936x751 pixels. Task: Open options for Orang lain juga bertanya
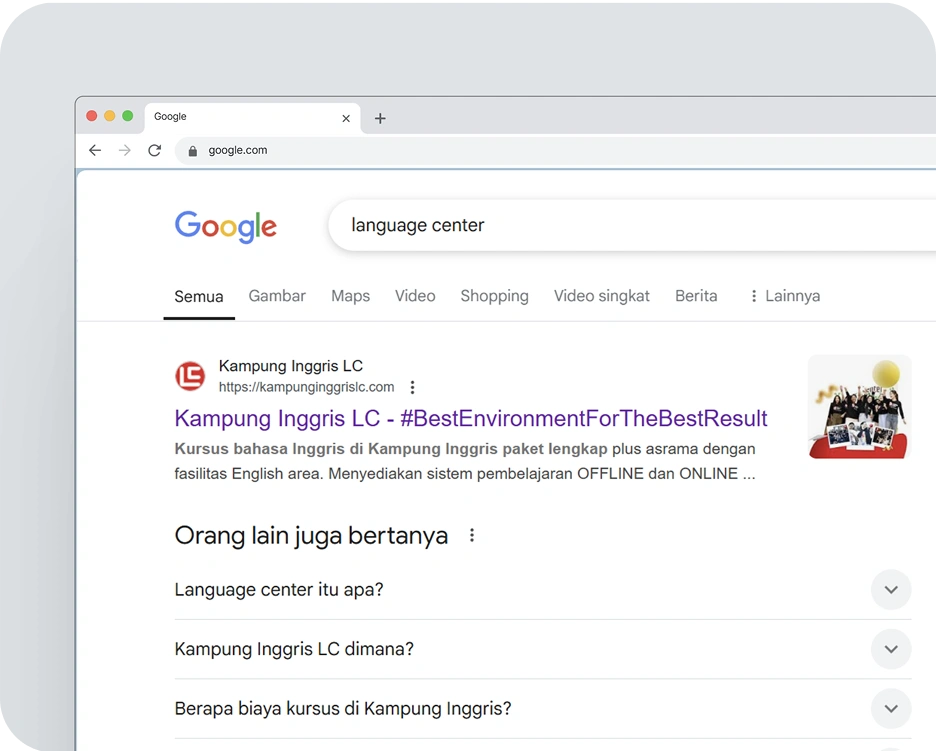pyautogui.click(x=471, y=535)
